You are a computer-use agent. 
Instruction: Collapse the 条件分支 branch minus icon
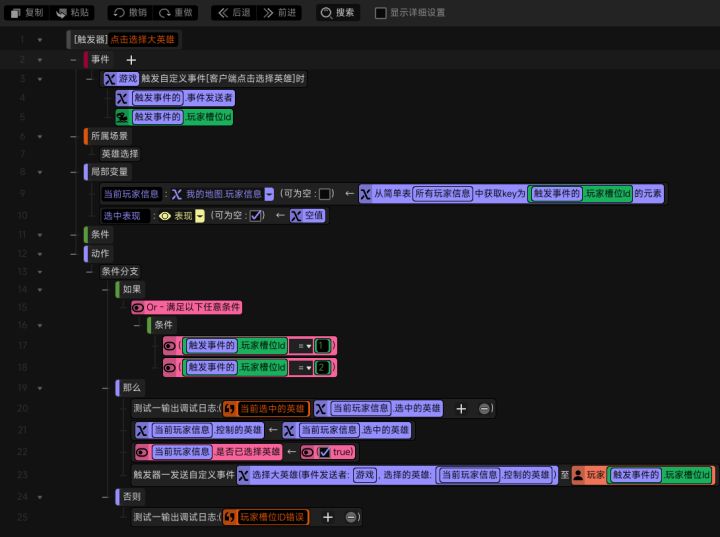(90, 271)
